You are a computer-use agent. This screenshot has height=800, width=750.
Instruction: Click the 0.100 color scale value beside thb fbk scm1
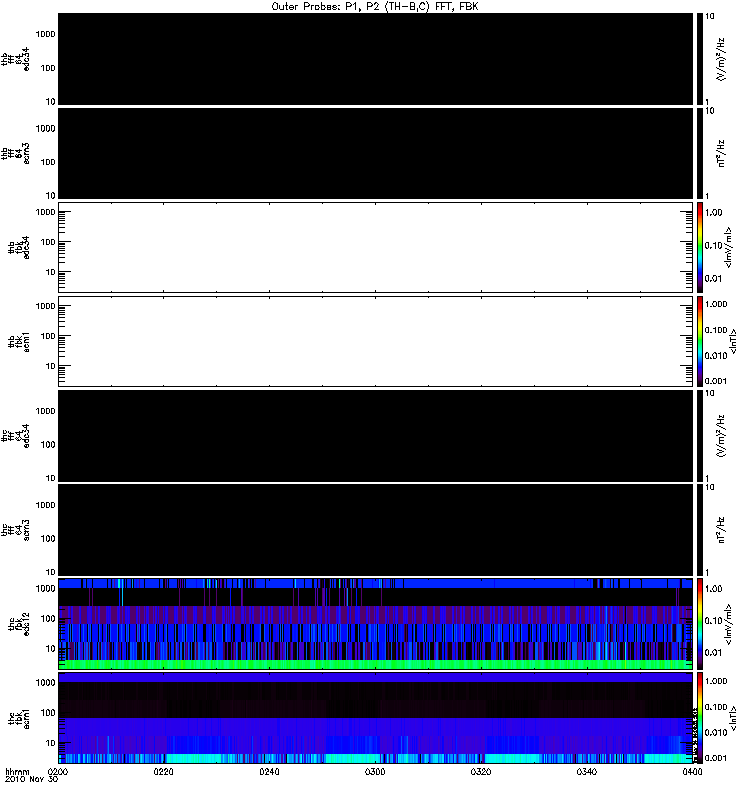(716, 330)
